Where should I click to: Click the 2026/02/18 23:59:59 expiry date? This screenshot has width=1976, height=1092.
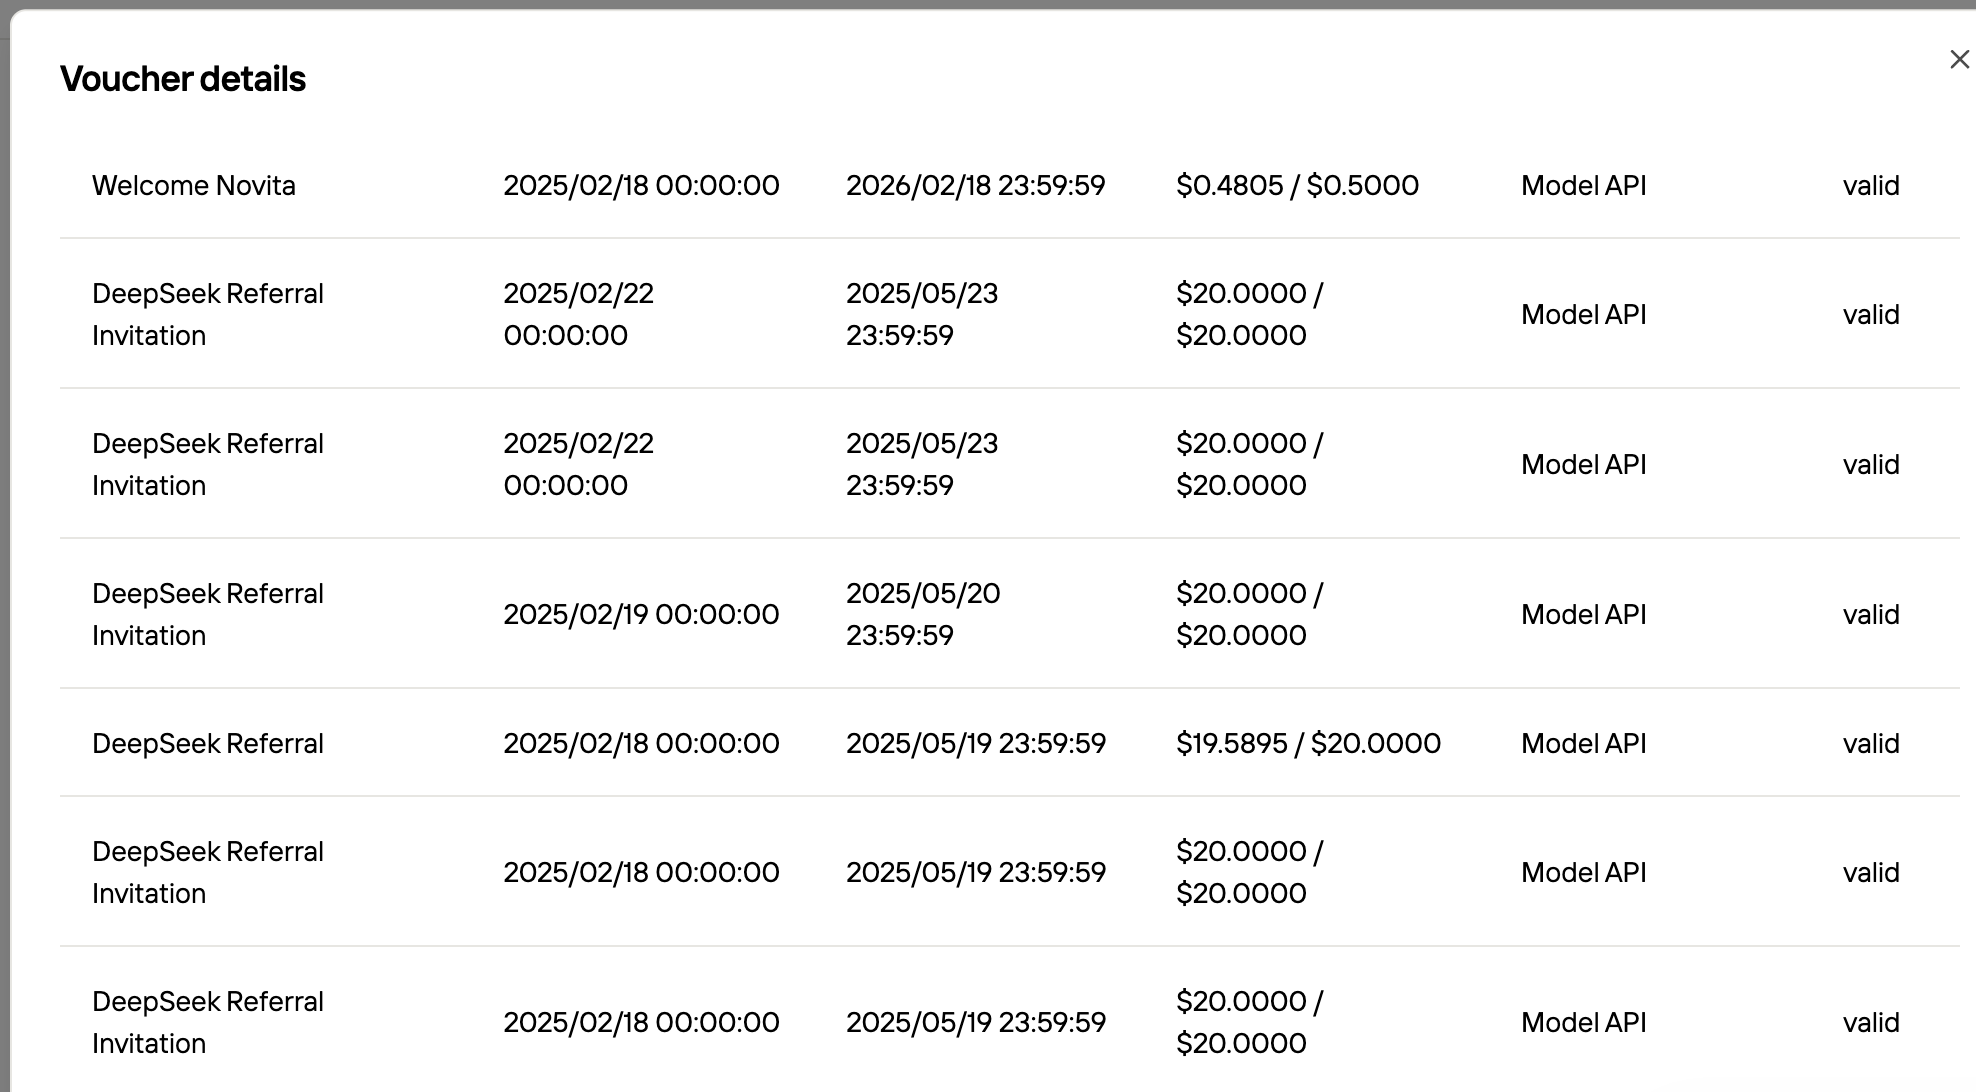975,186
